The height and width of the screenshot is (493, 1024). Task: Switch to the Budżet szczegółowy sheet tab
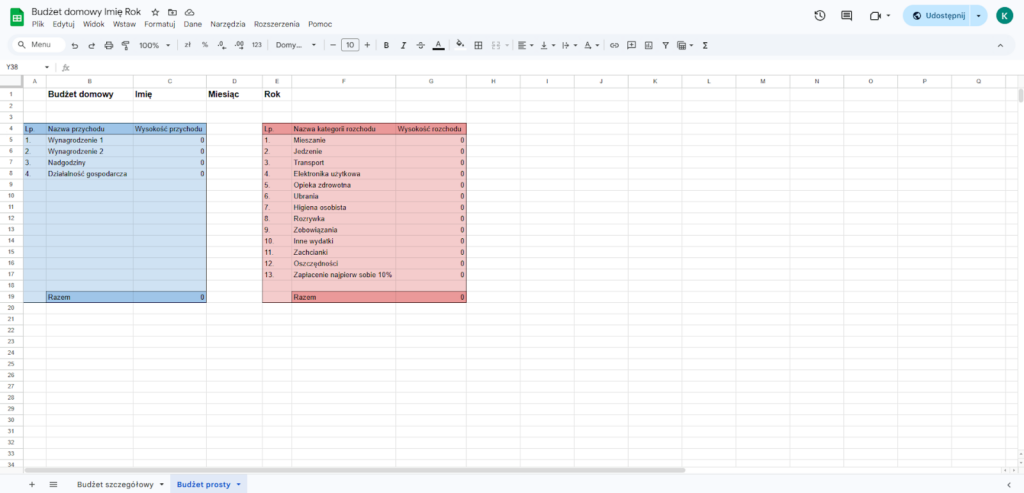pos(116,484)
